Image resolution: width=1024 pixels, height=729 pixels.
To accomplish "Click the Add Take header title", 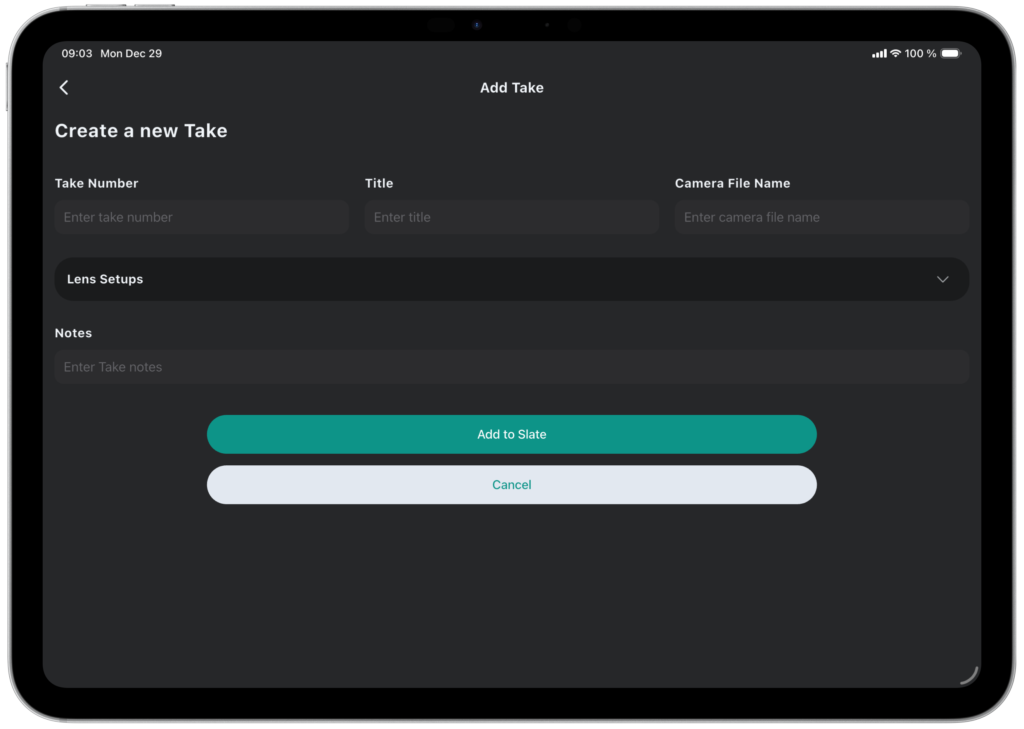I will 511,88.
